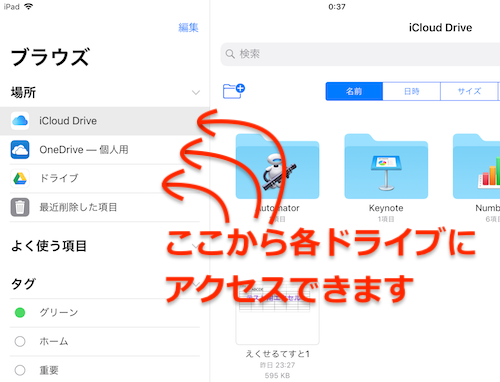Sort files by 名前
This screenshot has width=500, height=382.
(354, 91)
